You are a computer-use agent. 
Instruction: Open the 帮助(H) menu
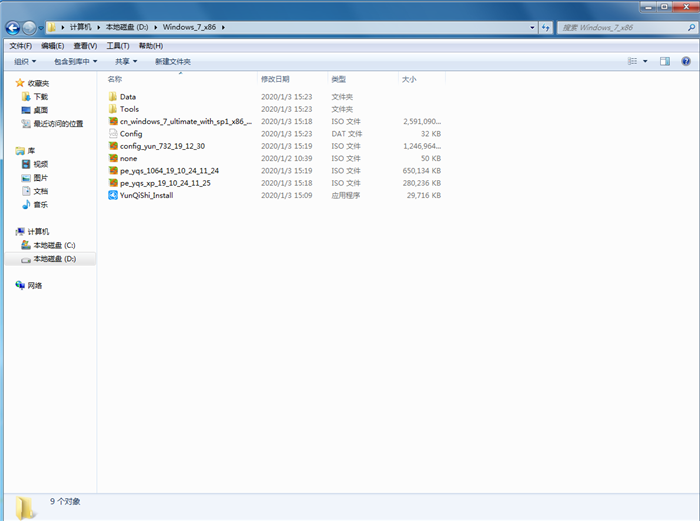(x=151, y=46)
